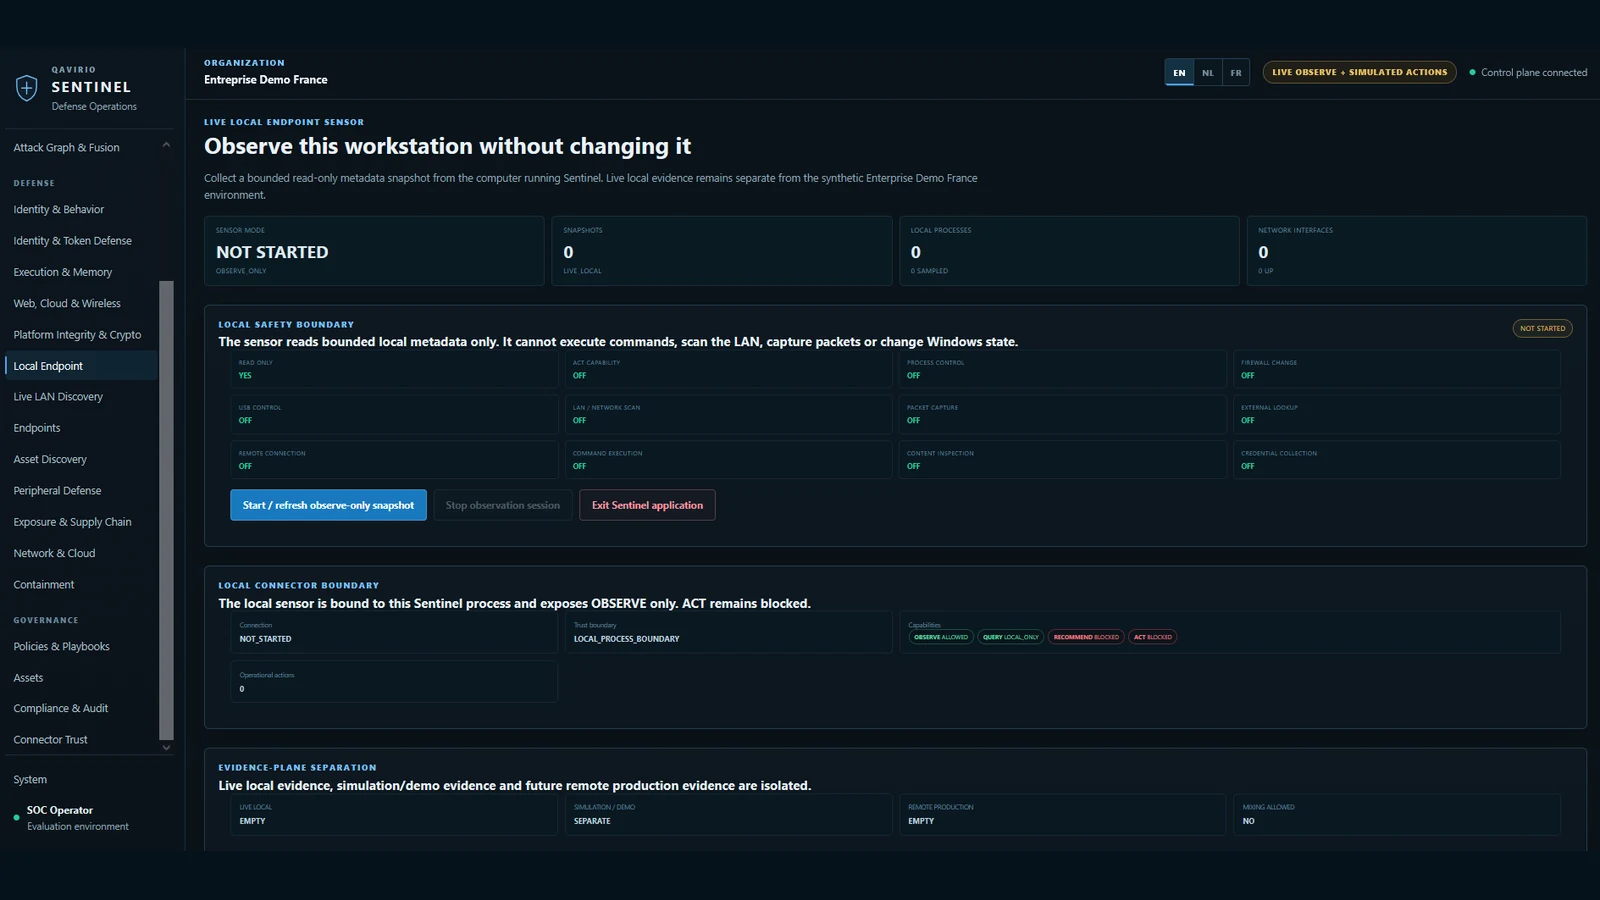Click the green Control plane connected indicator dot
The height and width of the screenshot is (900, 1600).
click(1472, 72)
